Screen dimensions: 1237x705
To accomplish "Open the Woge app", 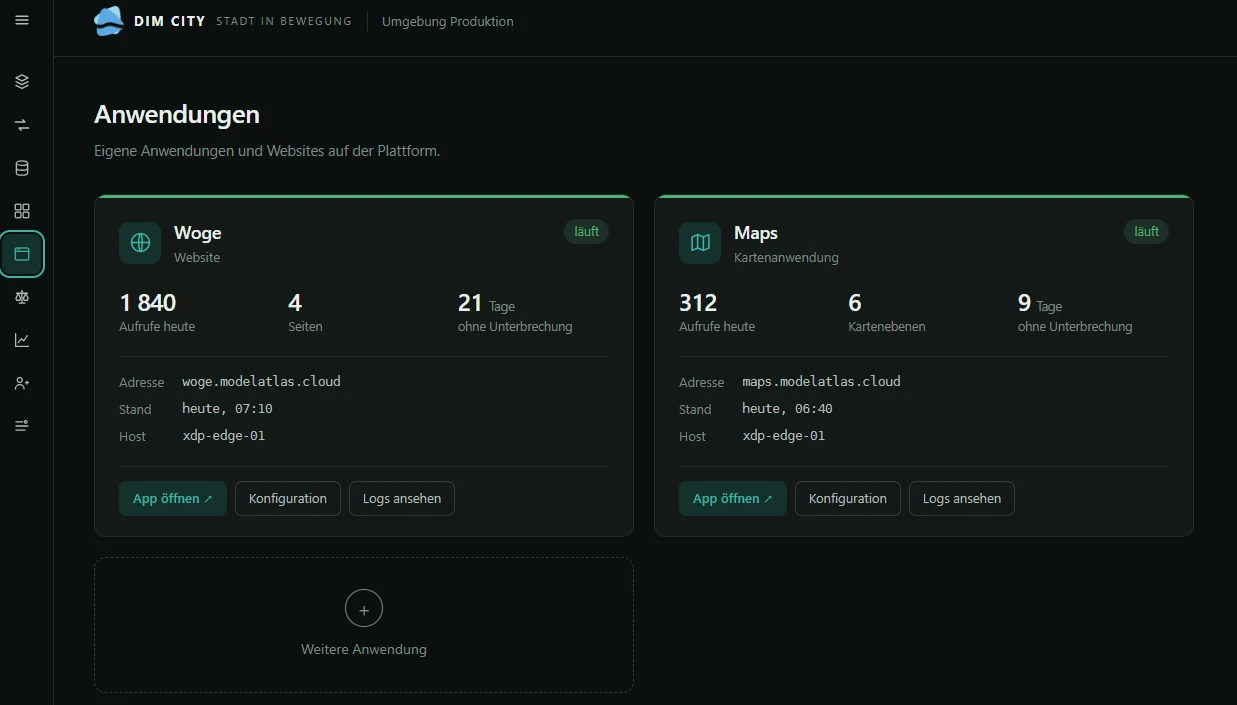I will (173, 498).
